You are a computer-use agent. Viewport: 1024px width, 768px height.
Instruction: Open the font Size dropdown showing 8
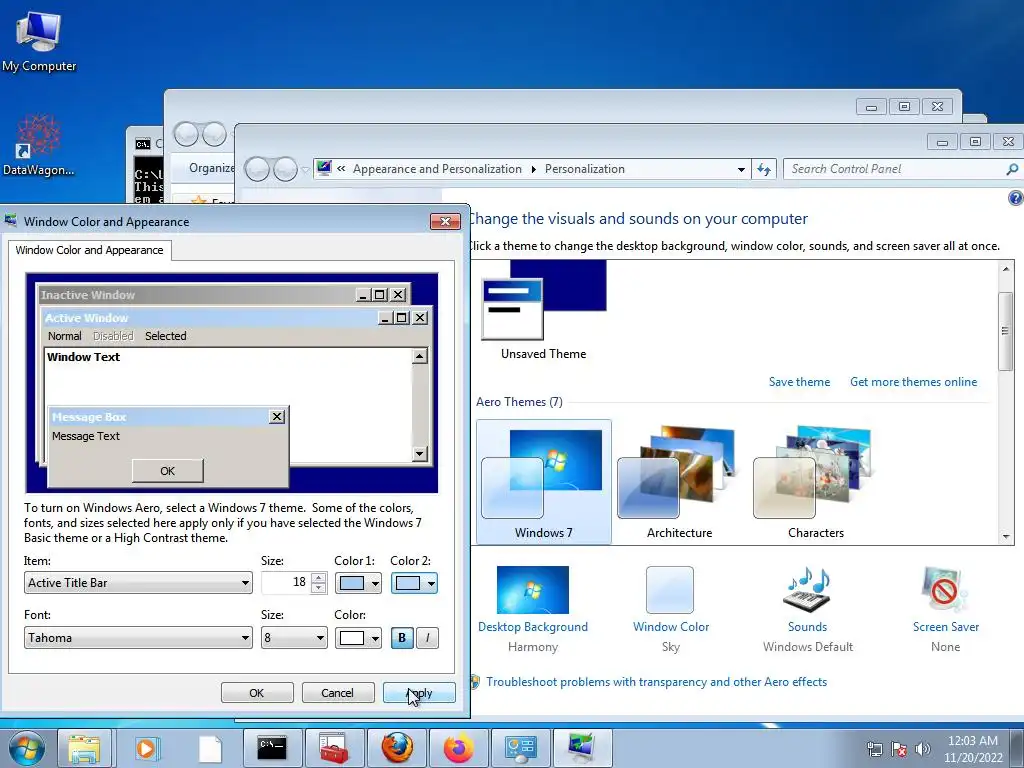(x=294, y=637)
